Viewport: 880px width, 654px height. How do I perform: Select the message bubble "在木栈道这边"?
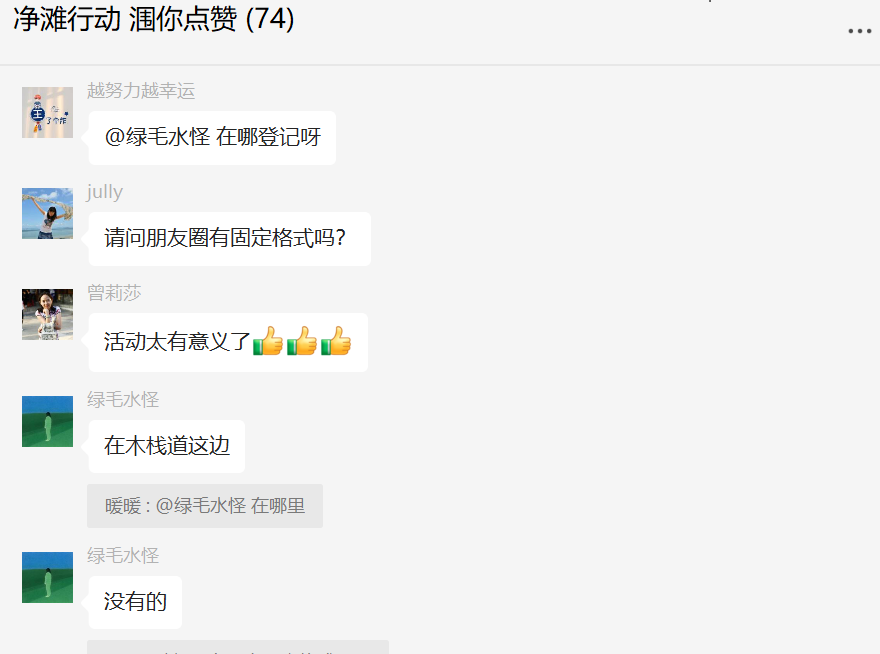[x=167, y=446]
